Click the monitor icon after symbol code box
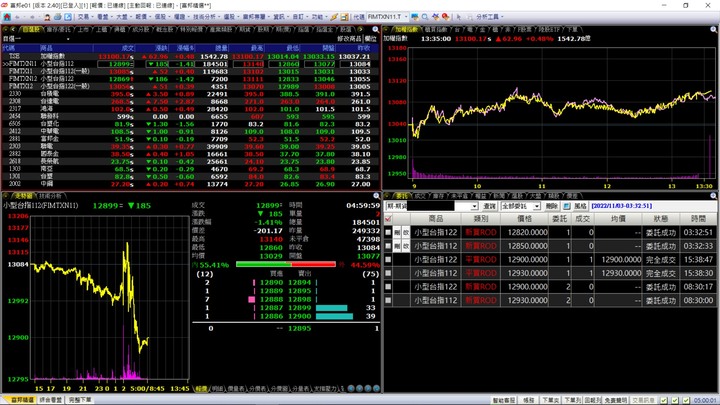This screenshot has height=405, width=720. (x=415, y=17)
